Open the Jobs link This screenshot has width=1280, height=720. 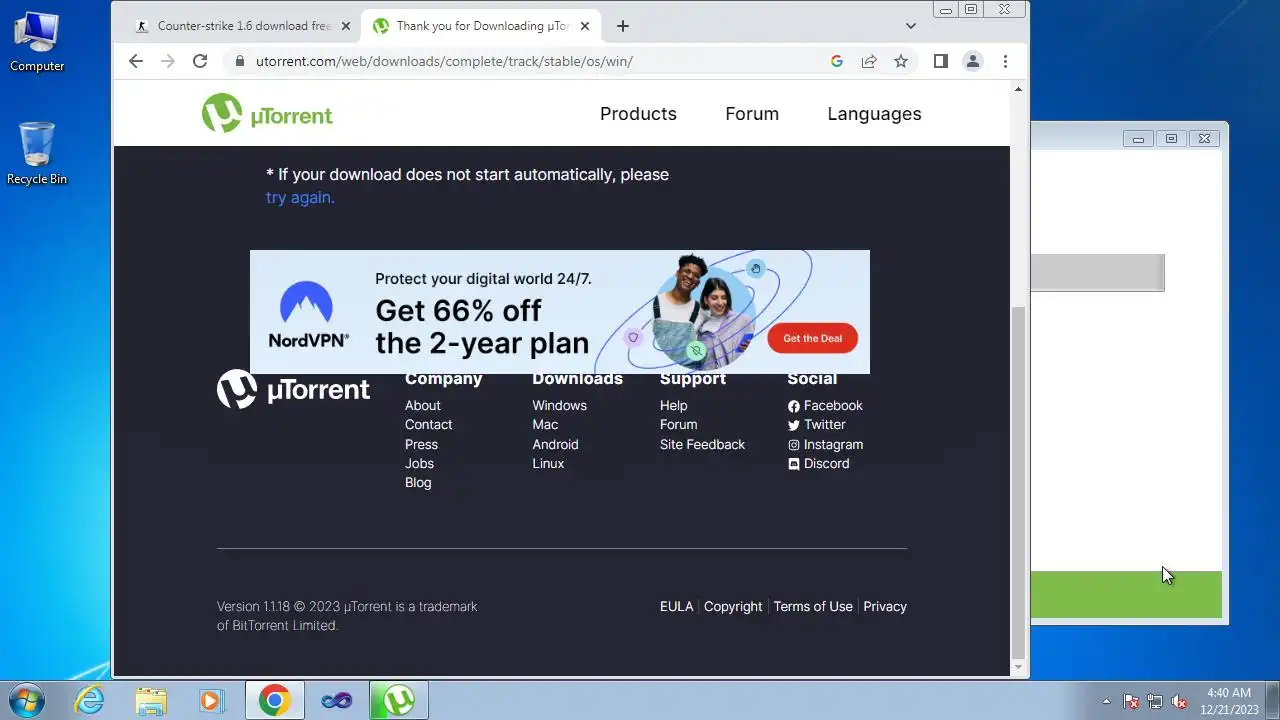pyautogui.click(x=419, y=463)
